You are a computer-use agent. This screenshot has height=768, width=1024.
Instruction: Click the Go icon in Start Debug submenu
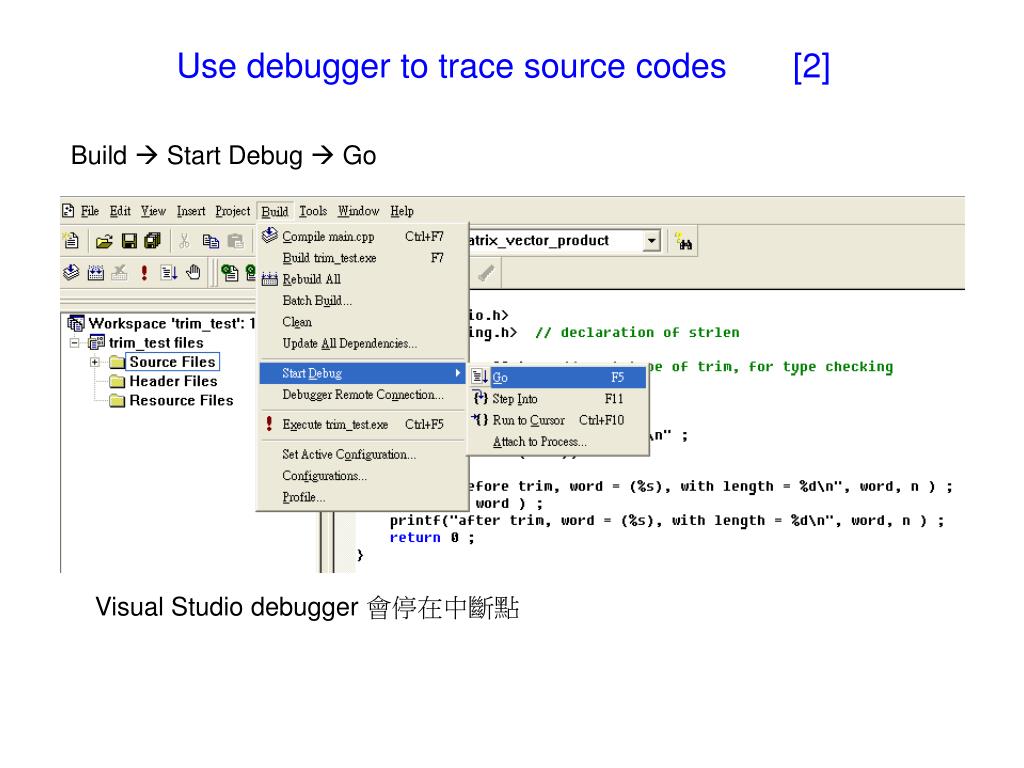(x=480, y=377)
